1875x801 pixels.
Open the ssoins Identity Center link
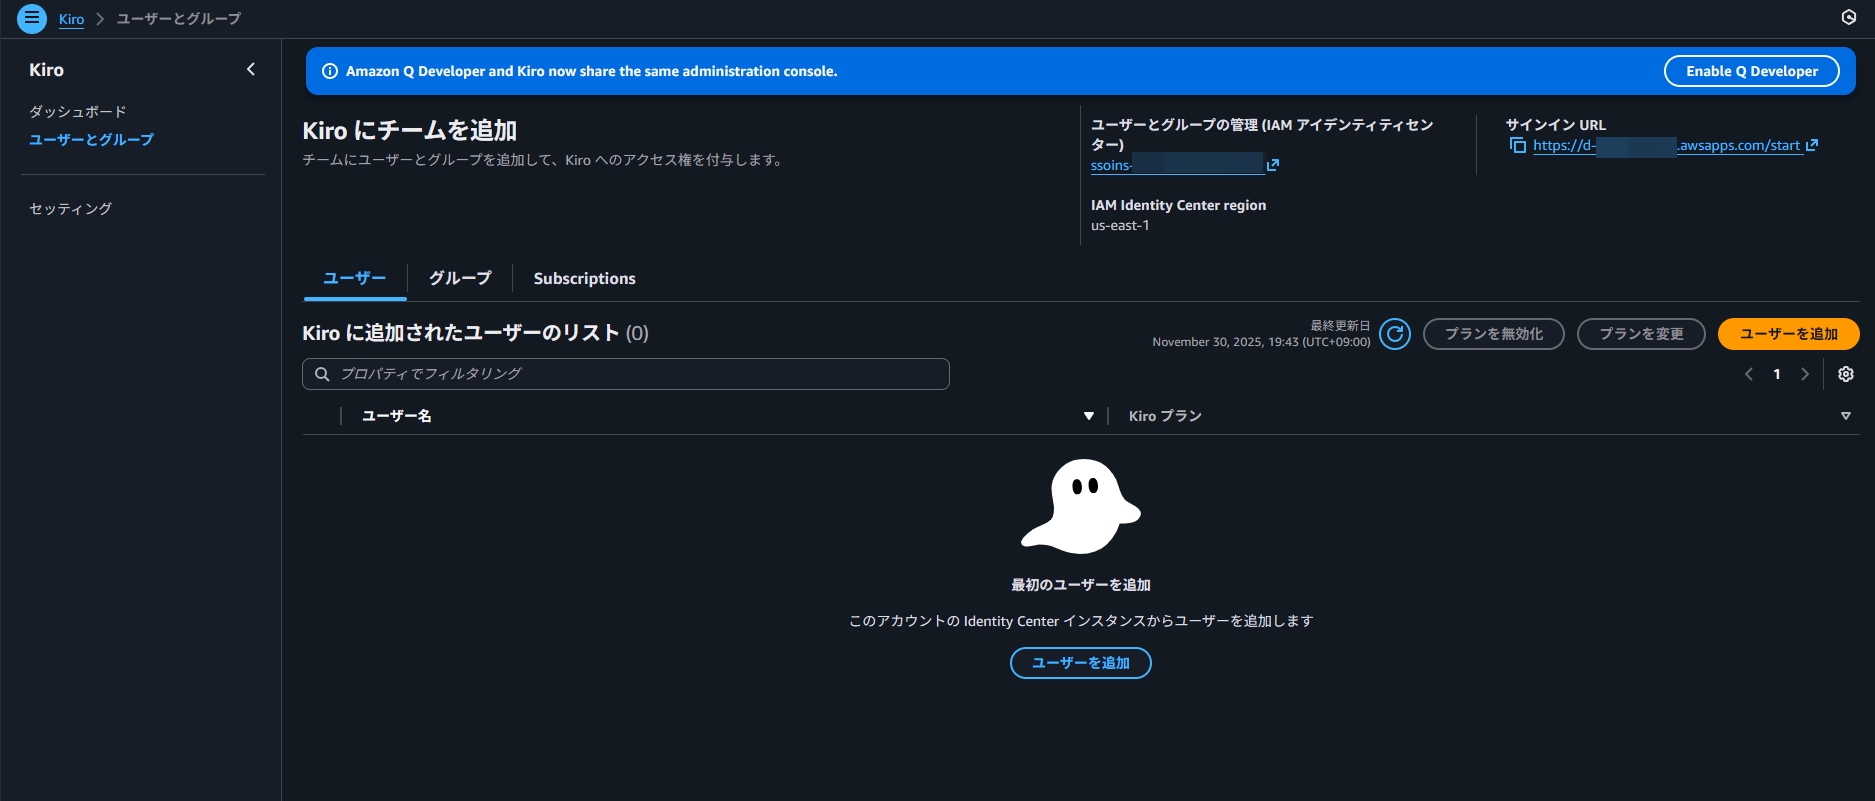tap(1177, 165)
